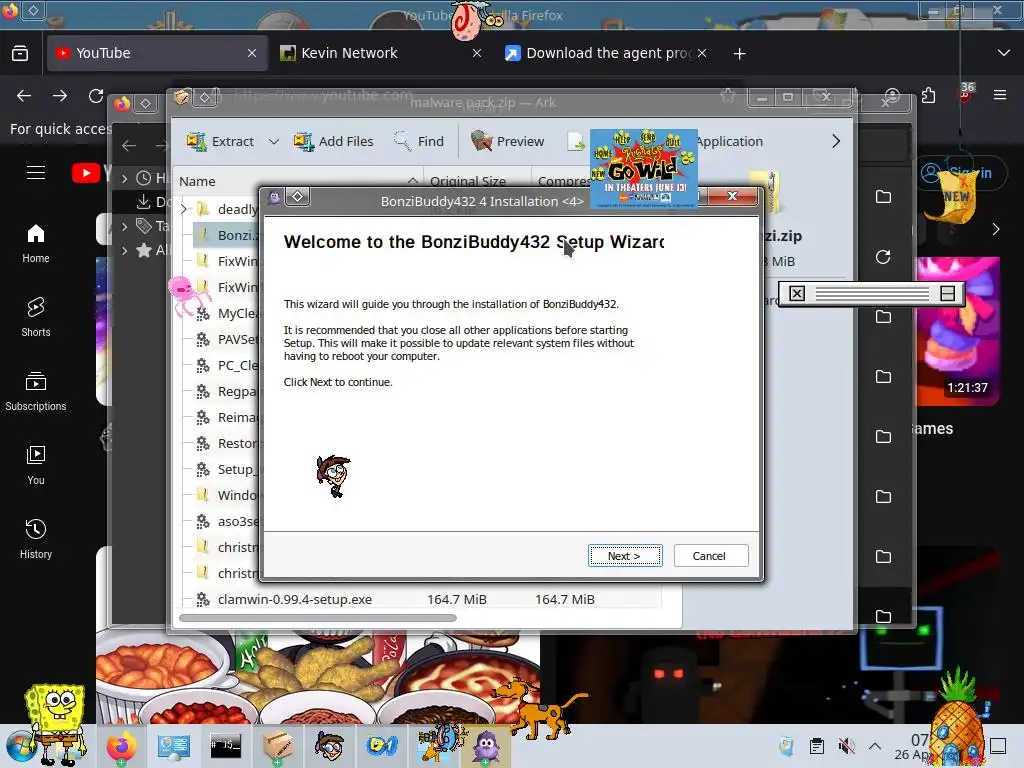Screen dimensions: 1024x768
Task: Open YouTube Shorts in the sidebar
Action: [36, 317]
